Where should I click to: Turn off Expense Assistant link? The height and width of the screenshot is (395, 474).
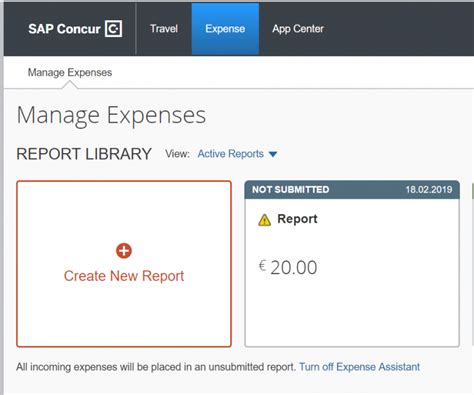(359, 367)
